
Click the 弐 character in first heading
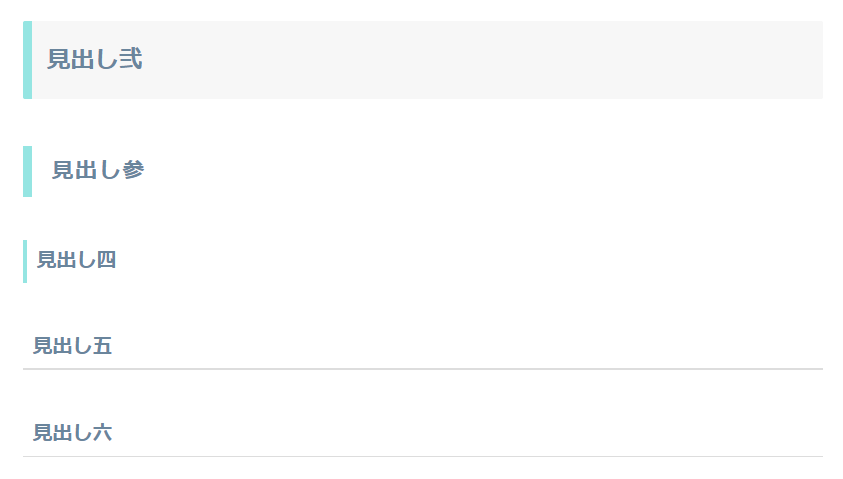tap(131, 59)
